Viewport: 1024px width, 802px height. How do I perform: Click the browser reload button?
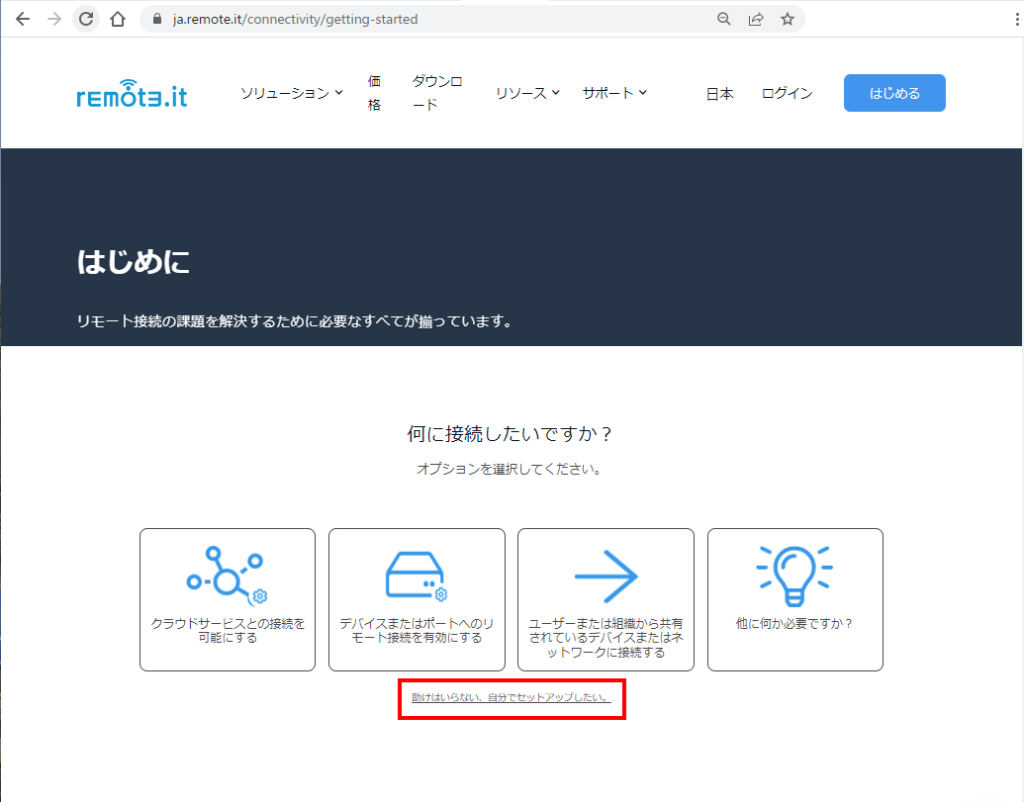[86, 19]
